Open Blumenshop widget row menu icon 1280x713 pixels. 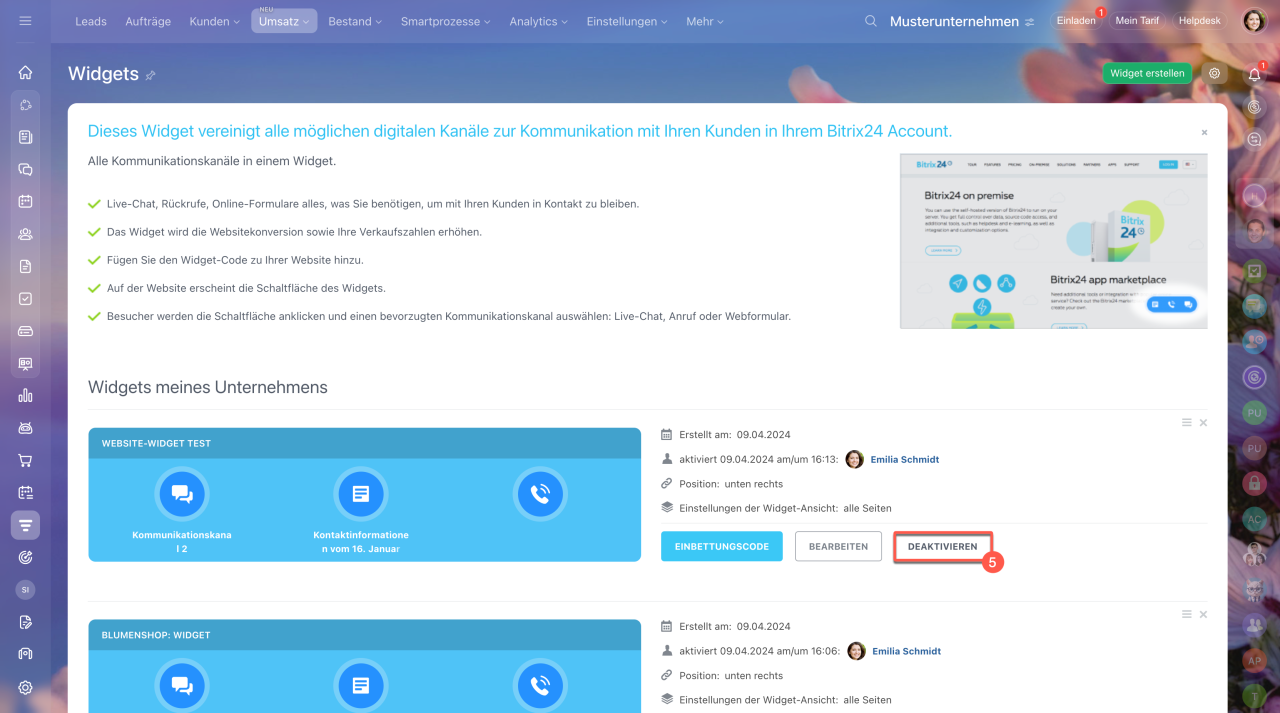coord(1186,614)
